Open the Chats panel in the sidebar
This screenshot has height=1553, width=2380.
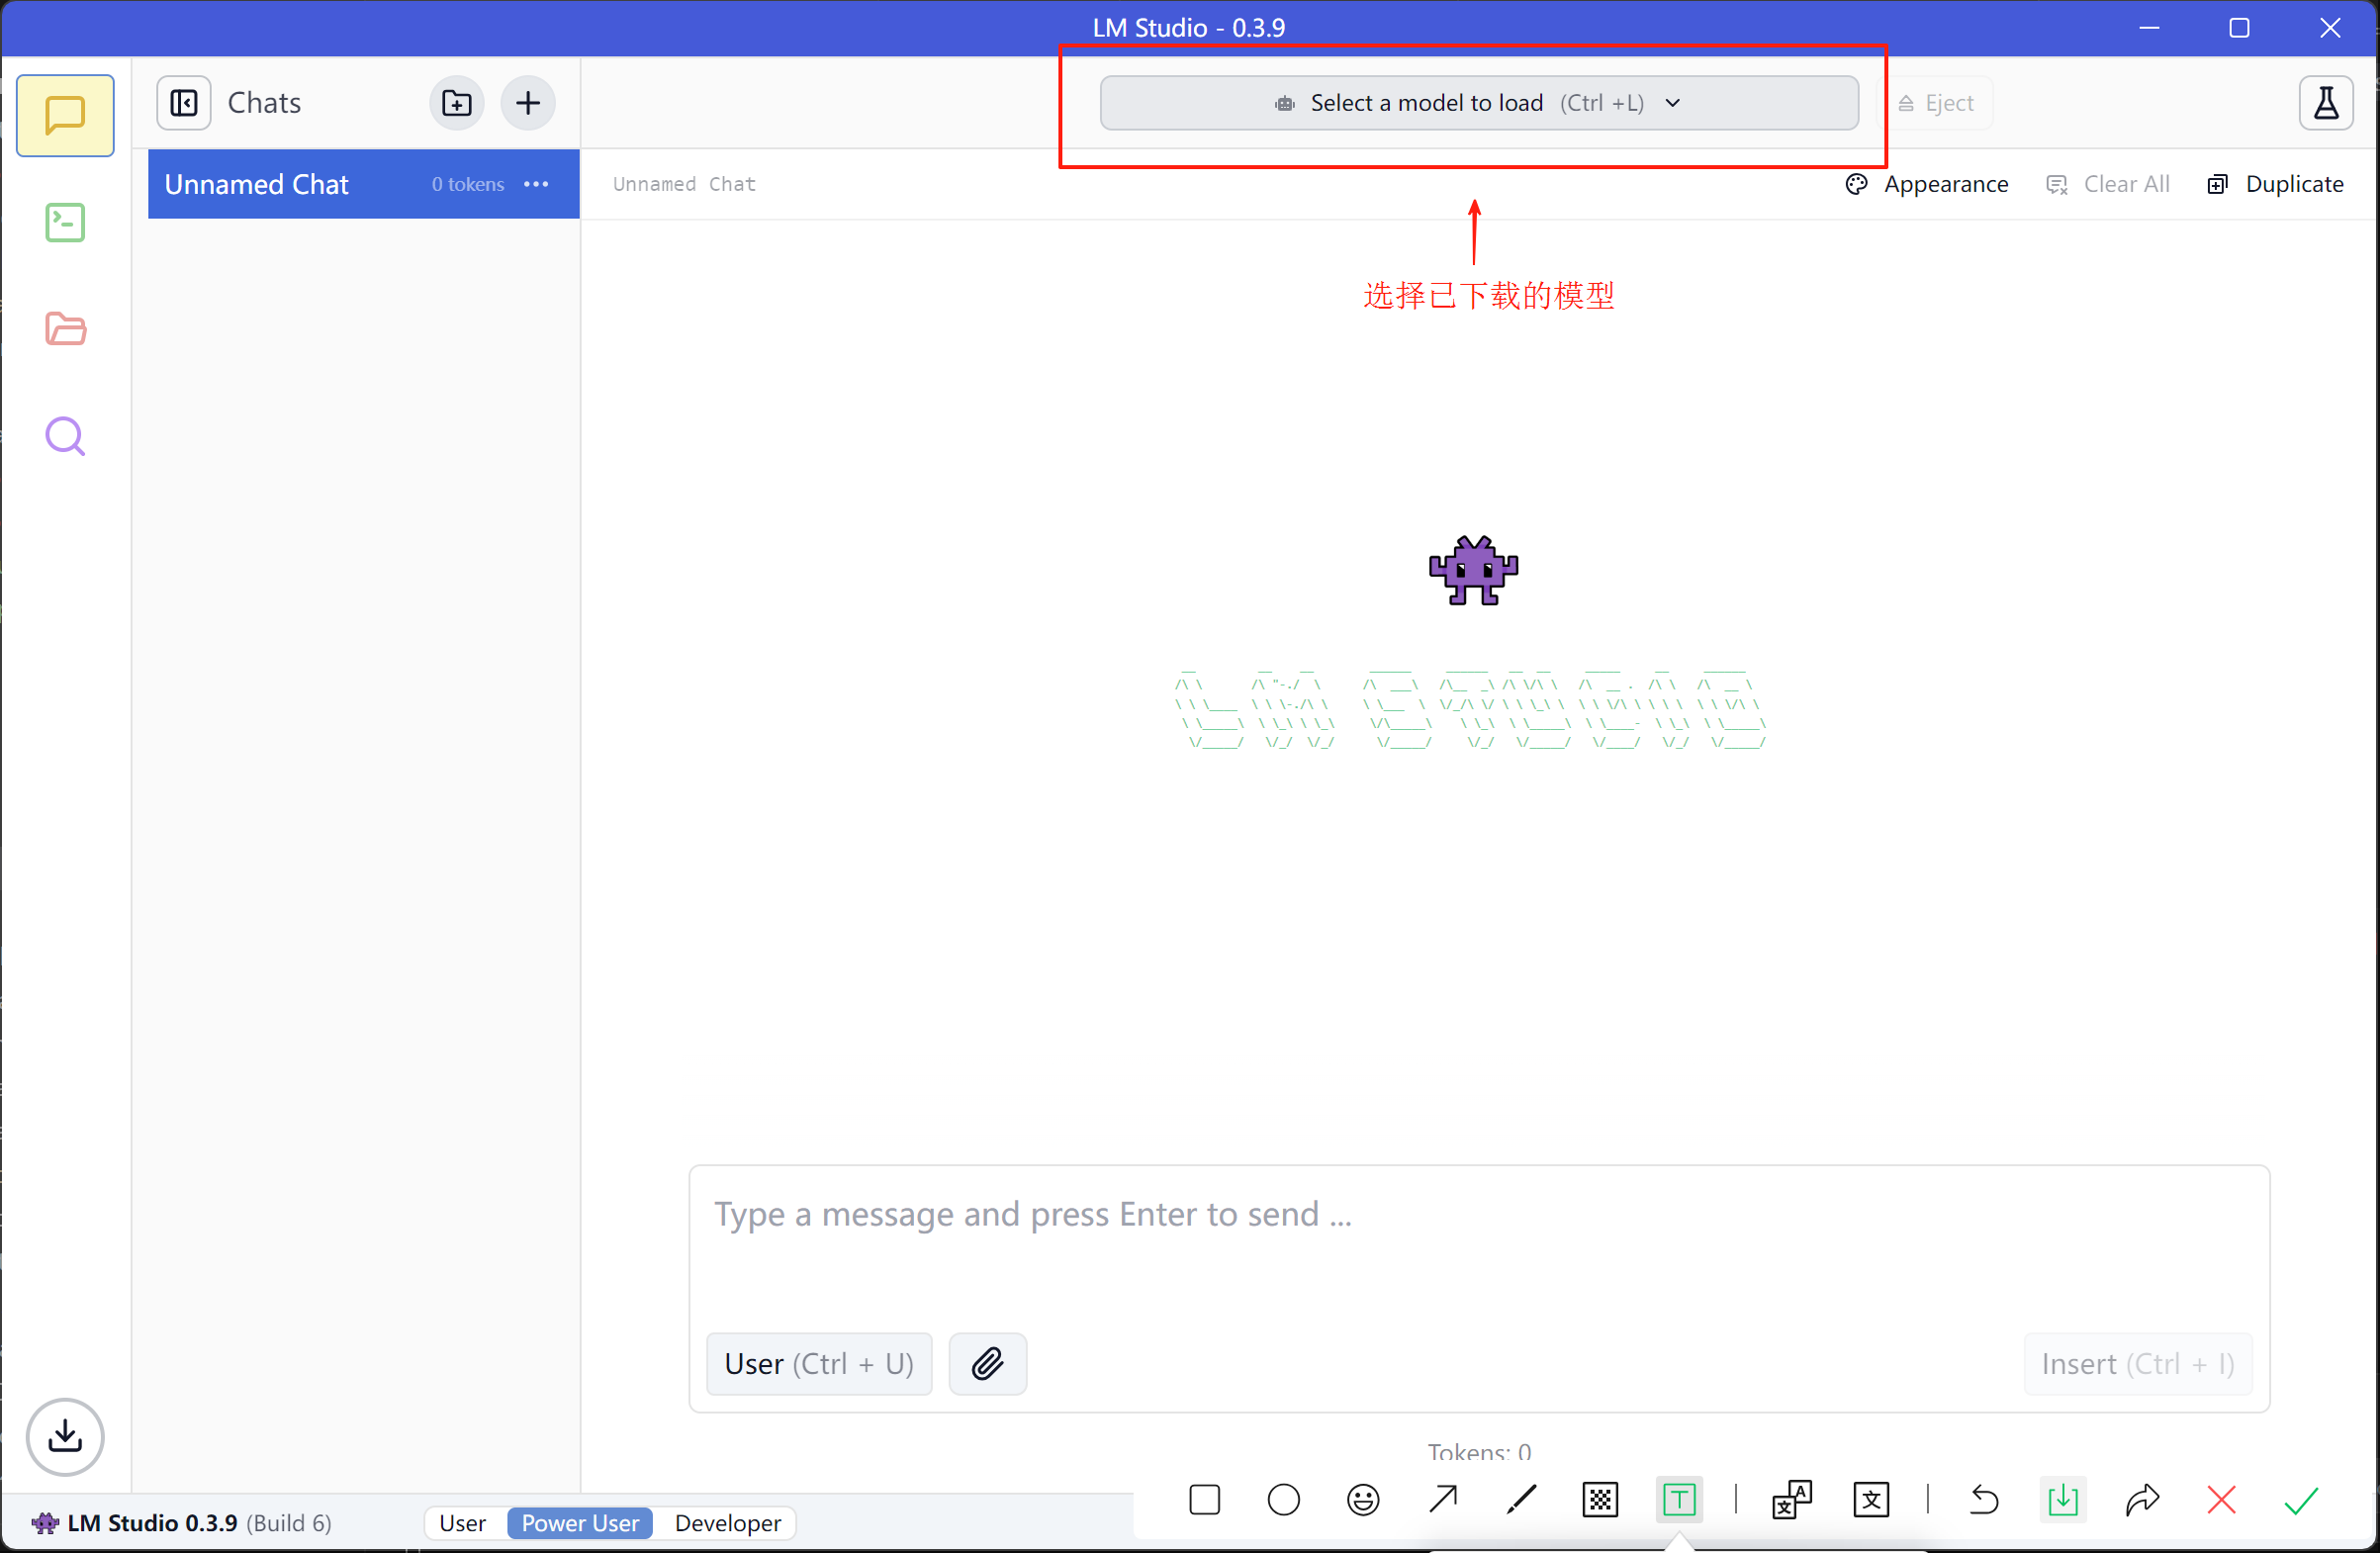pos(64,115)
